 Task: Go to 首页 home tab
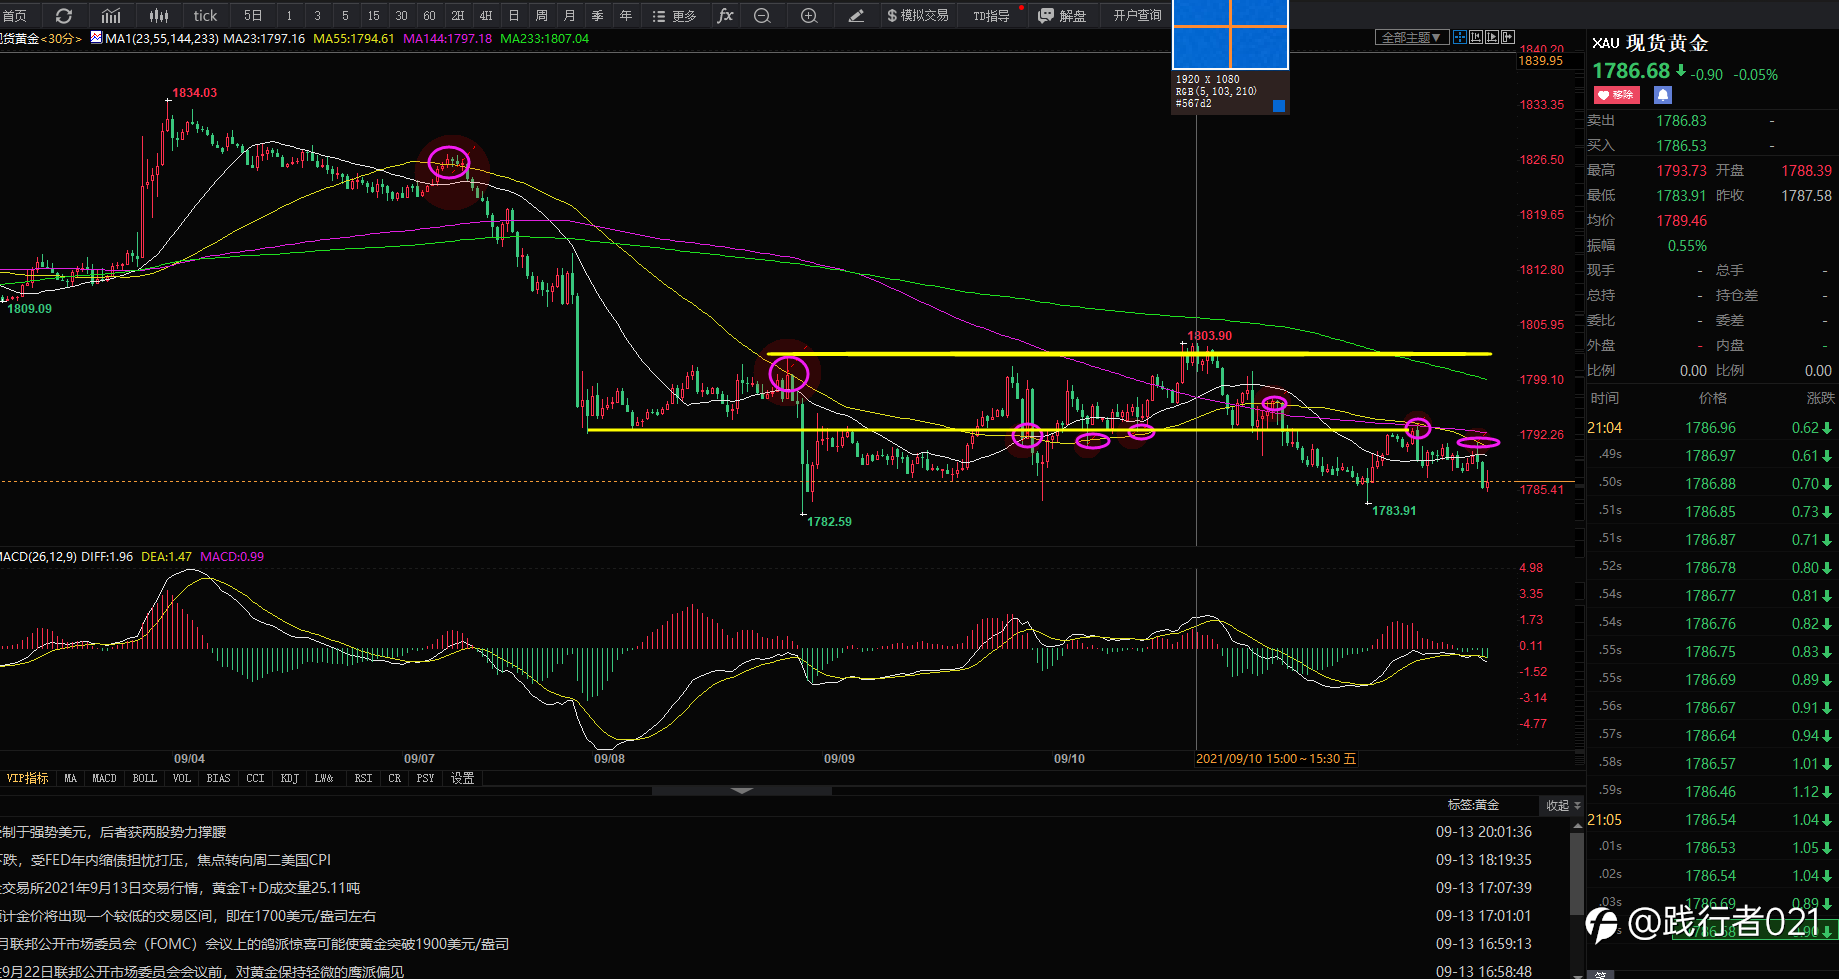pyautogui.click(x=14, y=16)
